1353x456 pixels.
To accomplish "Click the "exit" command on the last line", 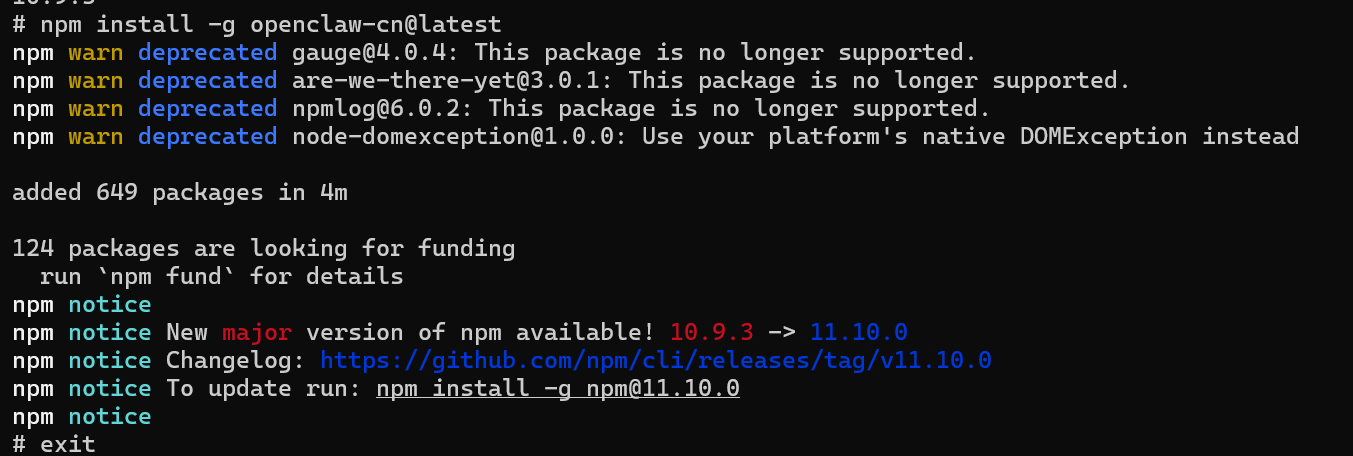I will point(68,444).
